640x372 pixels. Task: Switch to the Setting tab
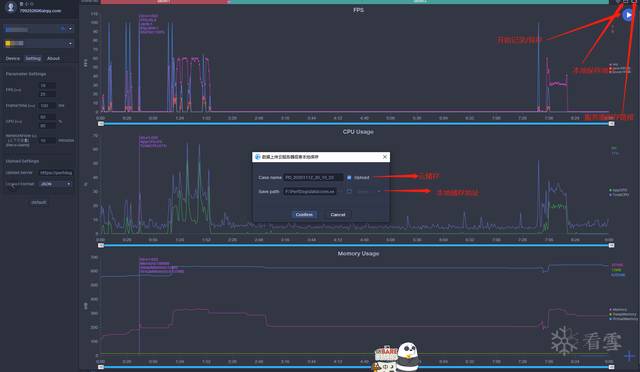pyautogui.click(x=33, y=58)
